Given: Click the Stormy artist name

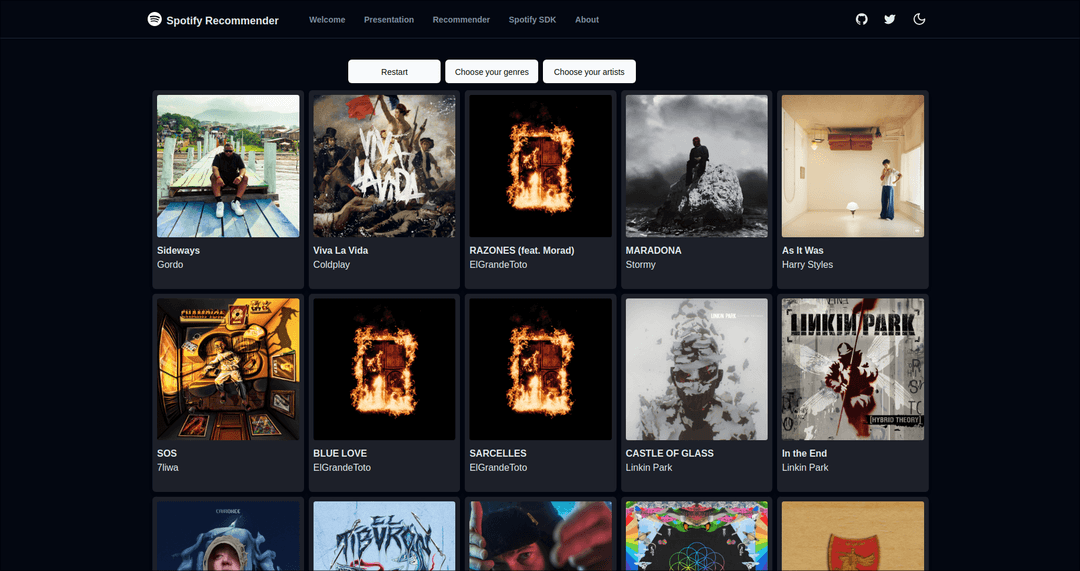Looking at the screenshot, I should click(x=641, y=264).
